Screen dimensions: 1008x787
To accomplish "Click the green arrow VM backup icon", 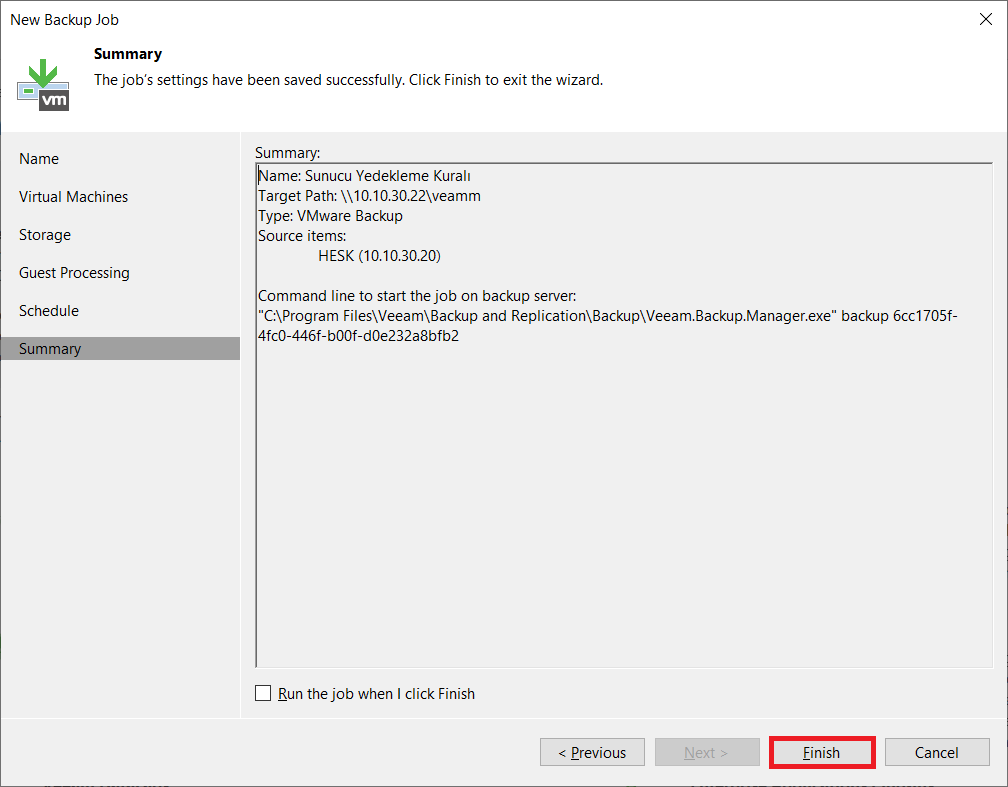I will point(43,84).
